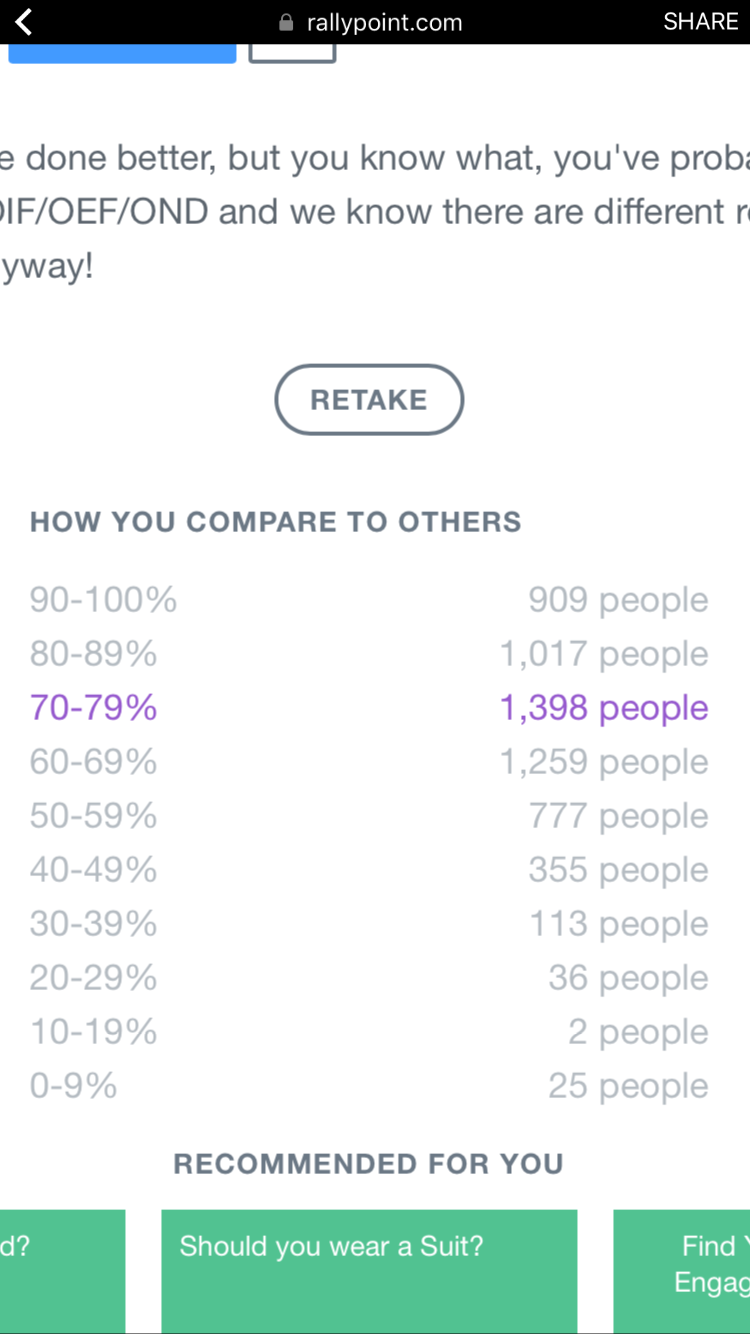This screenshot has width=750, height=1334.
Task: Tap the padlock icon beside the URL
Action: click(286, 22)
